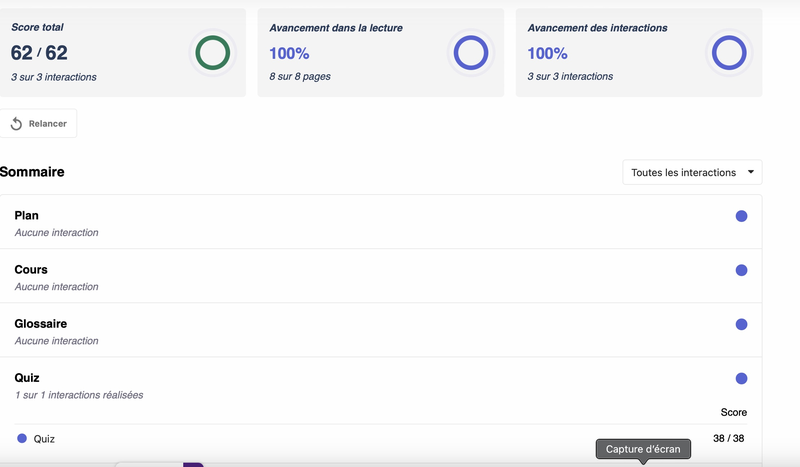Click the Plan completion status dot
Image resolution: width=800 pixels, height=467 pixels.
tap(741, 216)
